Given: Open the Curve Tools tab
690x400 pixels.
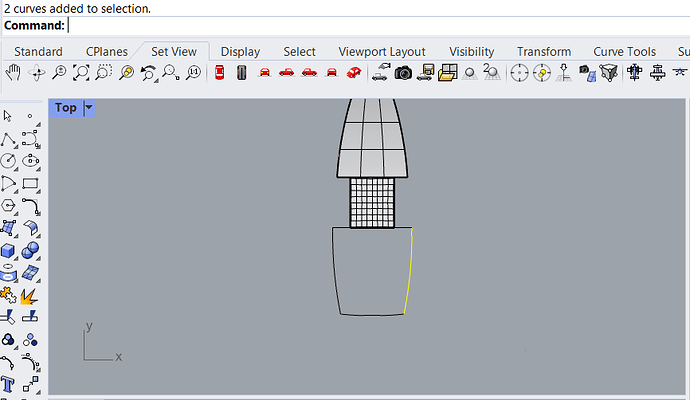Looking at the screenshot, I should (x=624, y=51).
